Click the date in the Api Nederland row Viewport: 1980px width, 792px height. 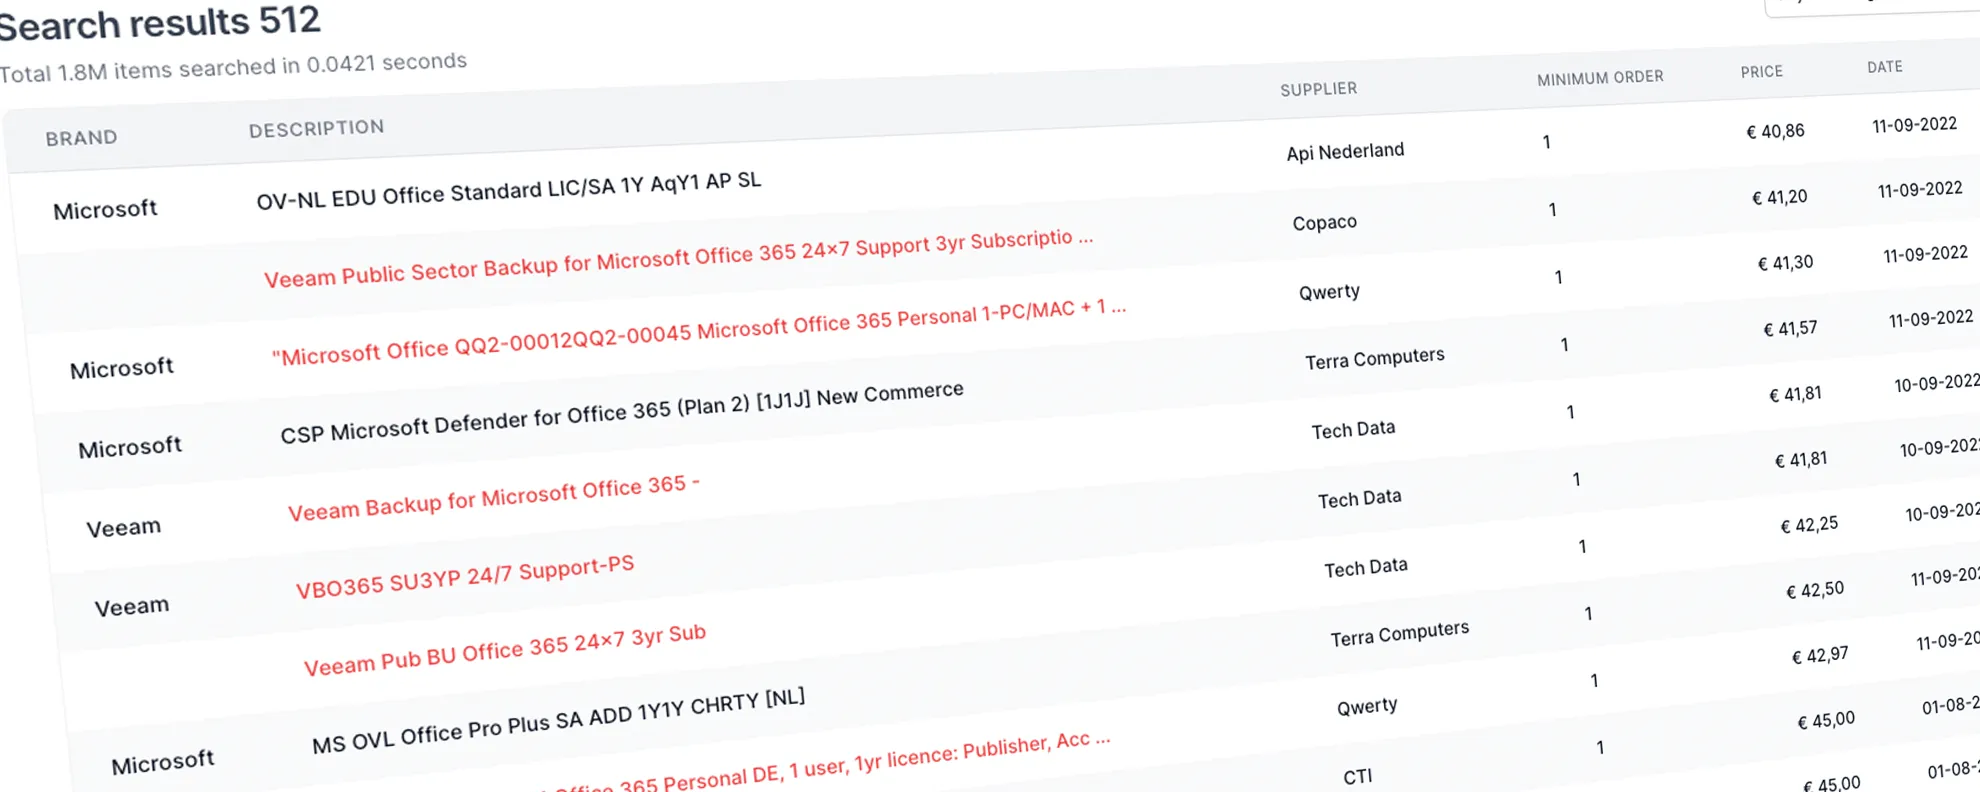click(x=1914, y=125)
